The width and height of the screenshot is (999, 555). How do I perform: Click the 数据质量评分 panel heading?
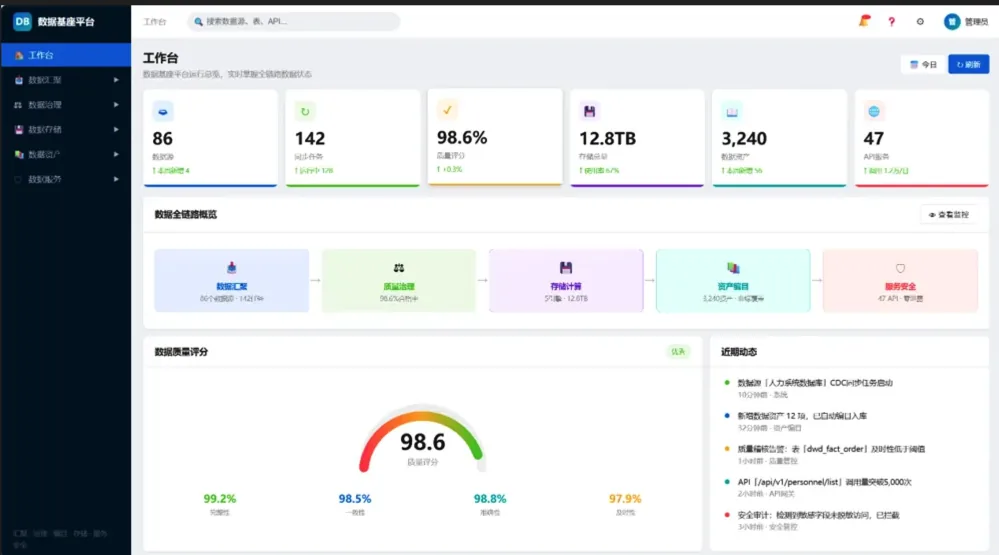pyautogui.click(x=181, y=352)
